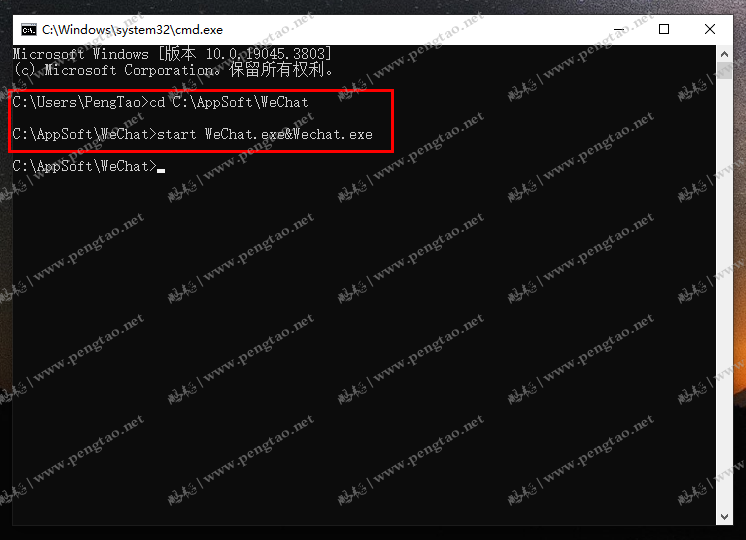746x540 pixels.
Task: Click the 'start WeChat.exe&Wechat.exe' command line
Action: [193, 134]
